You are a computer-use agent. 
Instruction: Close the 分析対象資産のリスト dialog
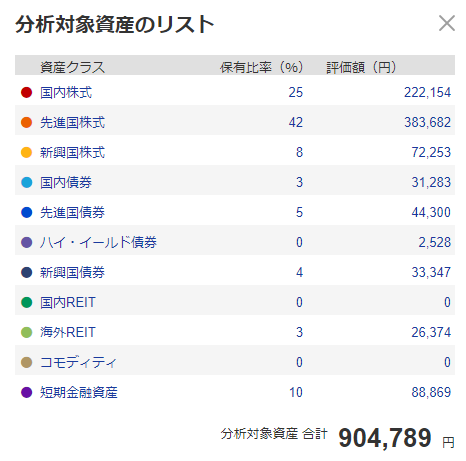pos(447,23)
